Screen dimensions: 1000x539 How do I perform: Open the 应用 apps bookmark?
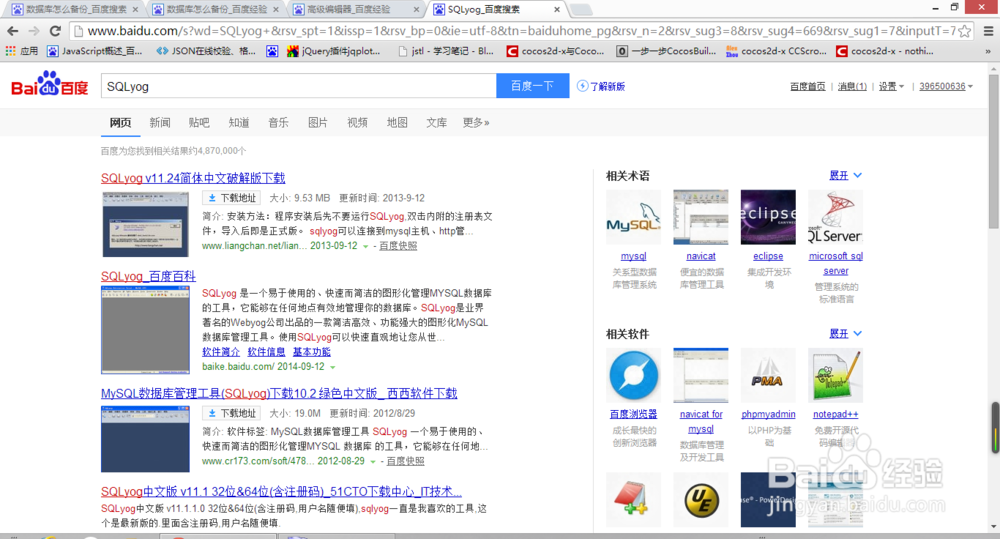22,51
